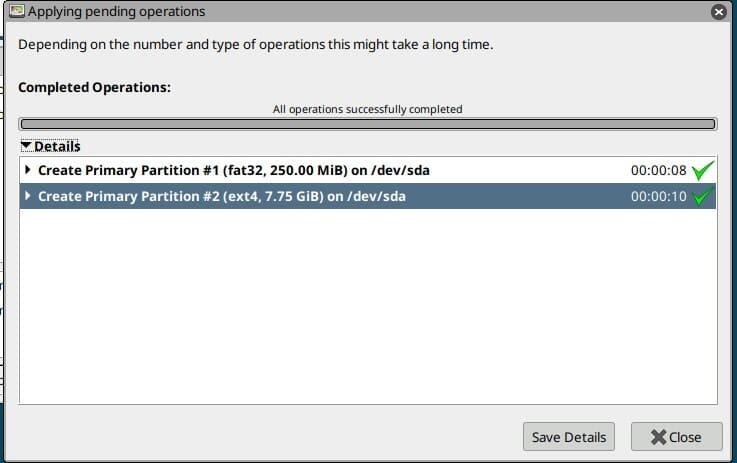Click the Close button label
737x463 pixels.
pos(685,437)
